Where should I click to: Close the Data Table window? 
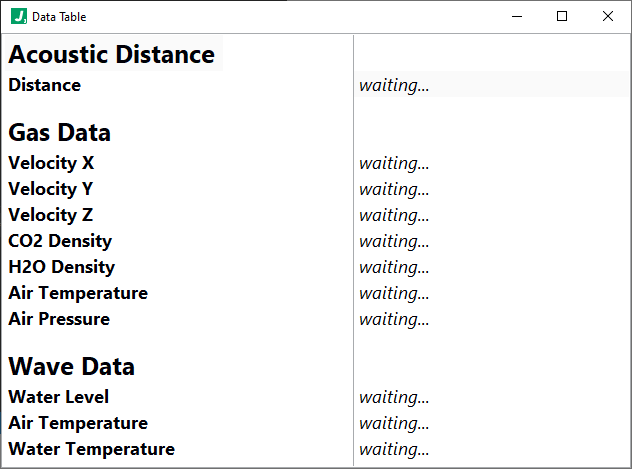coord(607,17)
